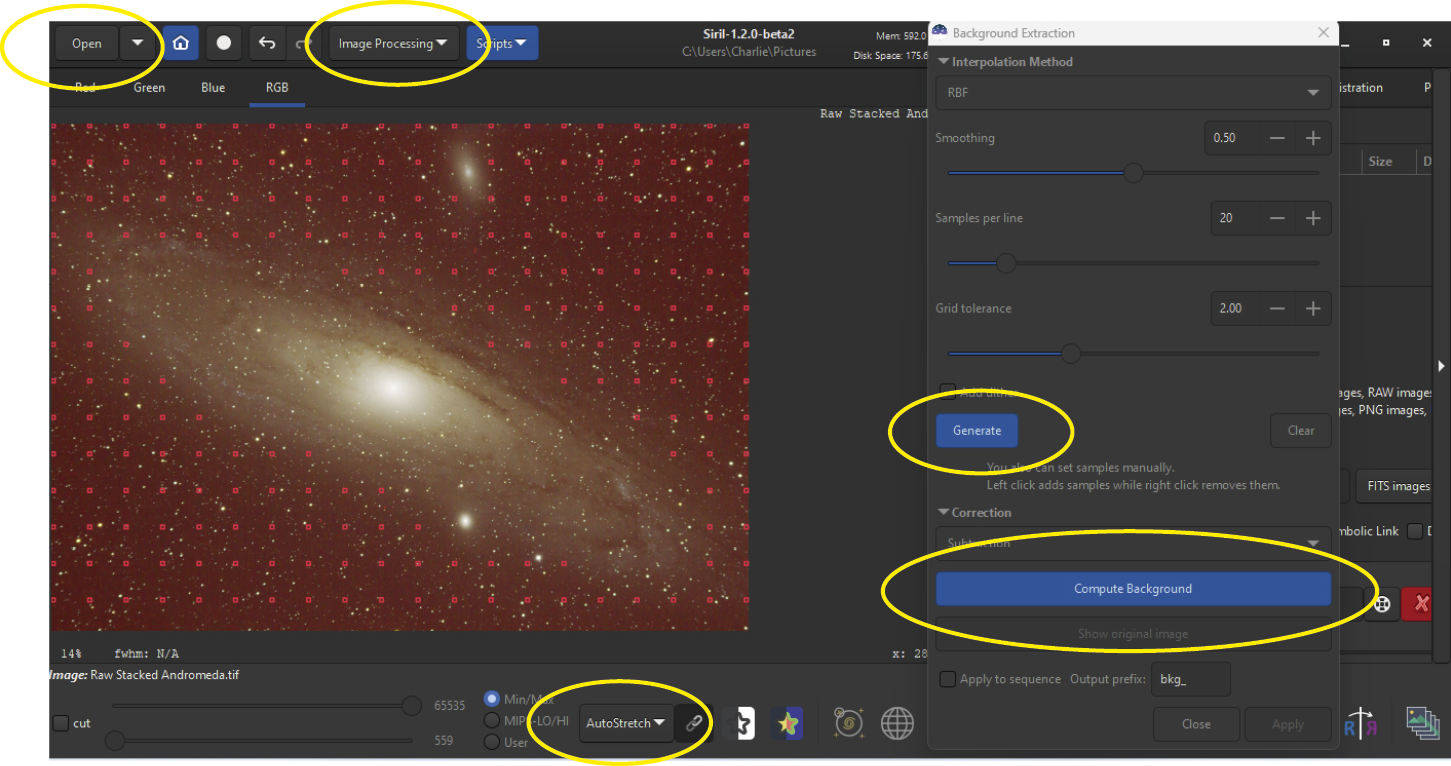Viewport: 1451px width, 766px height.
Task: Enable Apply to sequence in Background Extraction
Action: coord(947,678)
